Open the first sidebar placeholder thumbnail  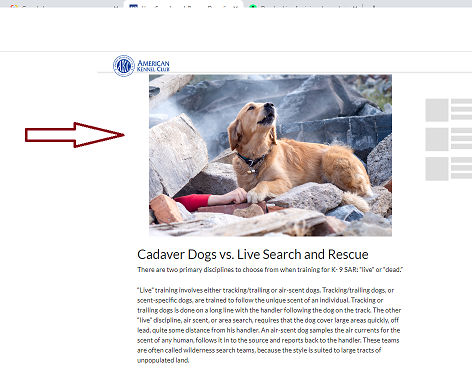(x=437, y=110)
